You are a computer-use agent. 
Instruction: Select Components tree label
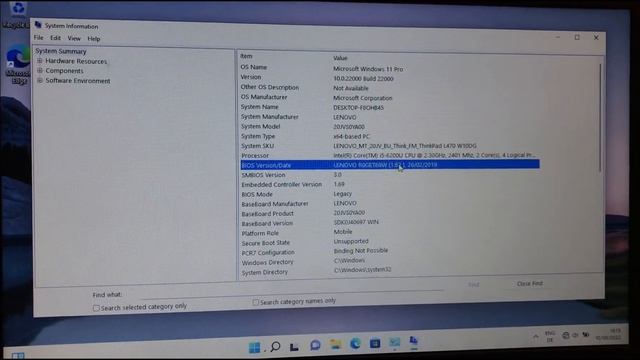(64, 71)
